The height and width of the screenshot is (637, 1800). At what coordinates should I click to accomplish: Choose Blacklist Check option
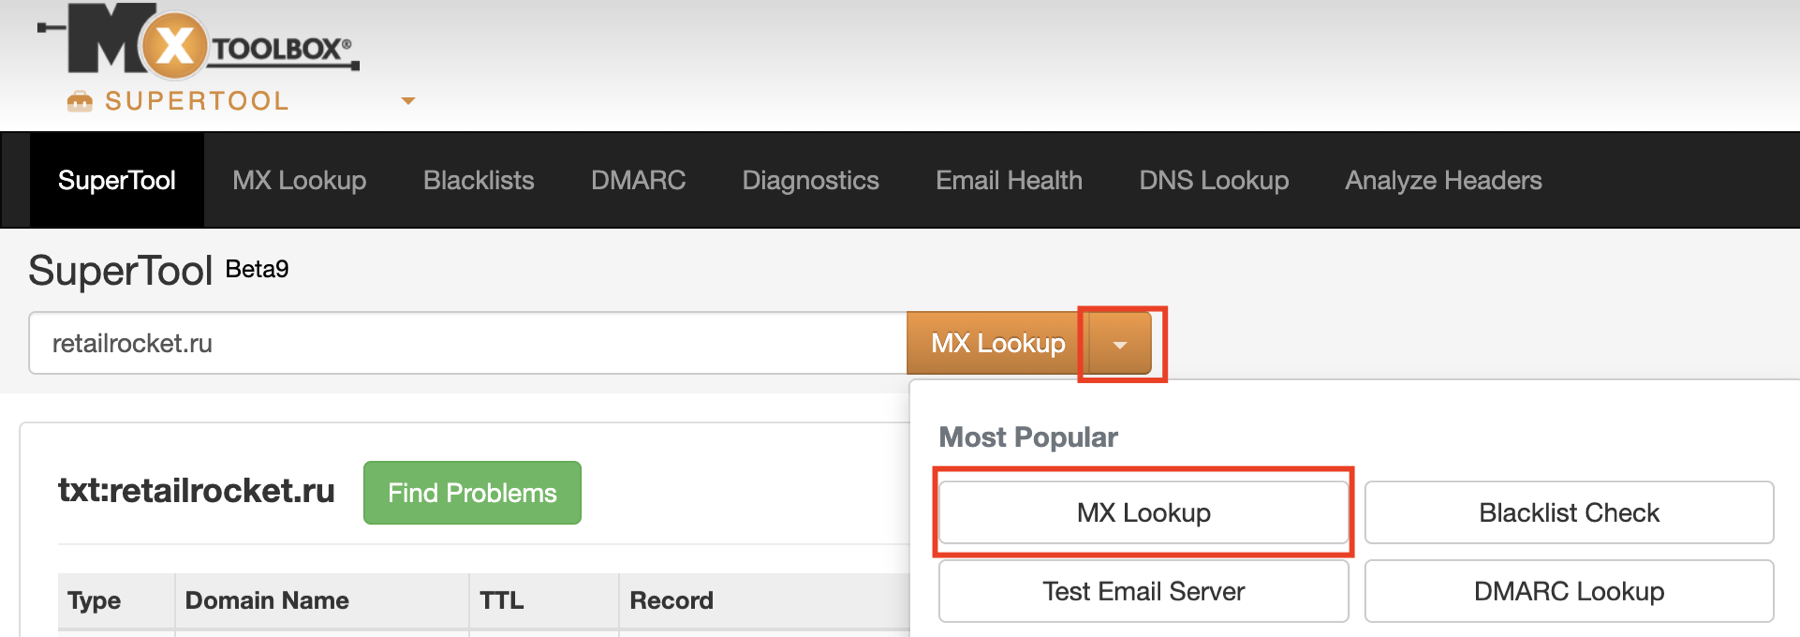click(1569, 512)
